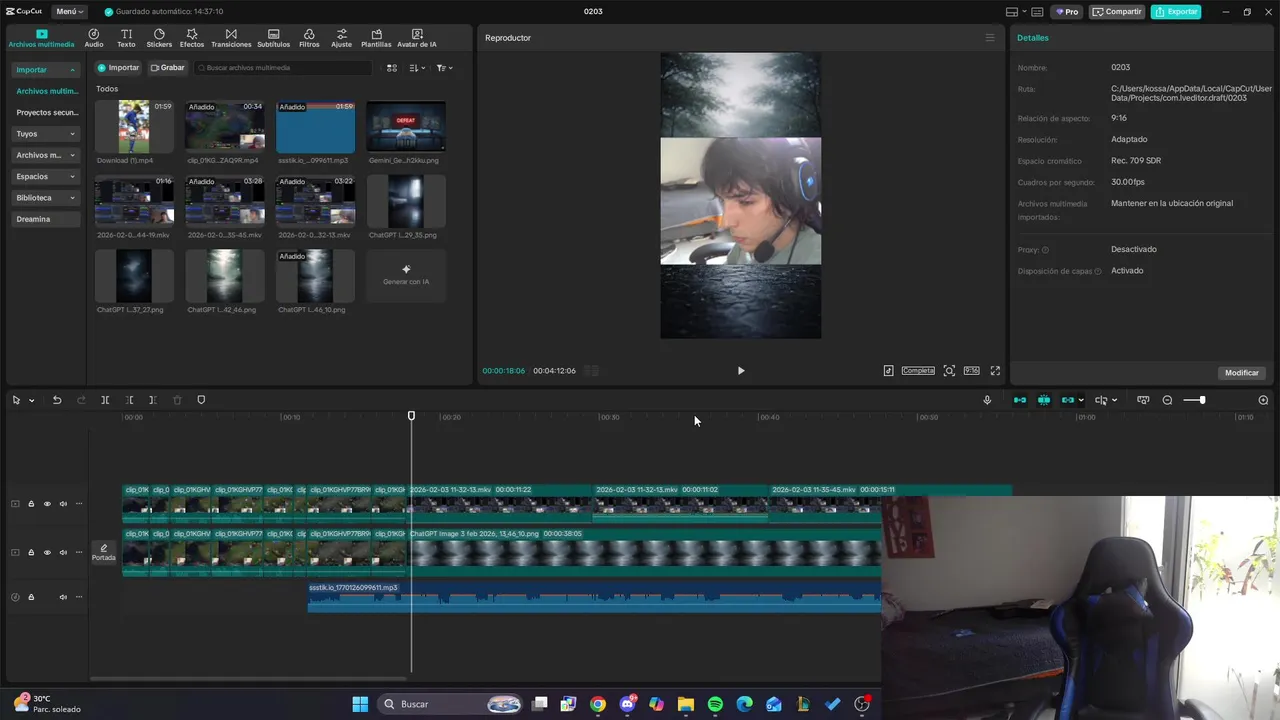Play the preview video

coord(741,370)
